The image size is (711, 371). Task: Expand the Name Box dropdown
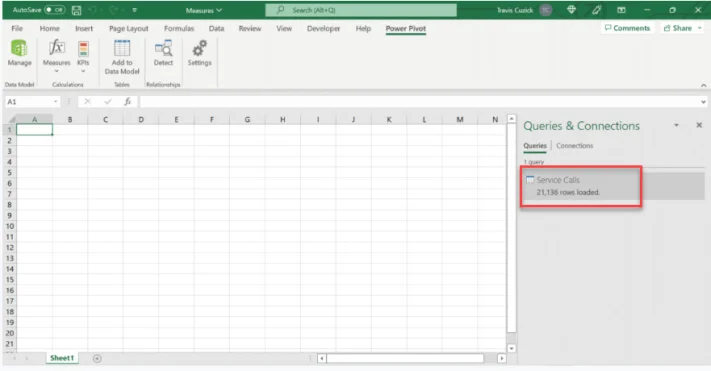click(x=55, y=102)
